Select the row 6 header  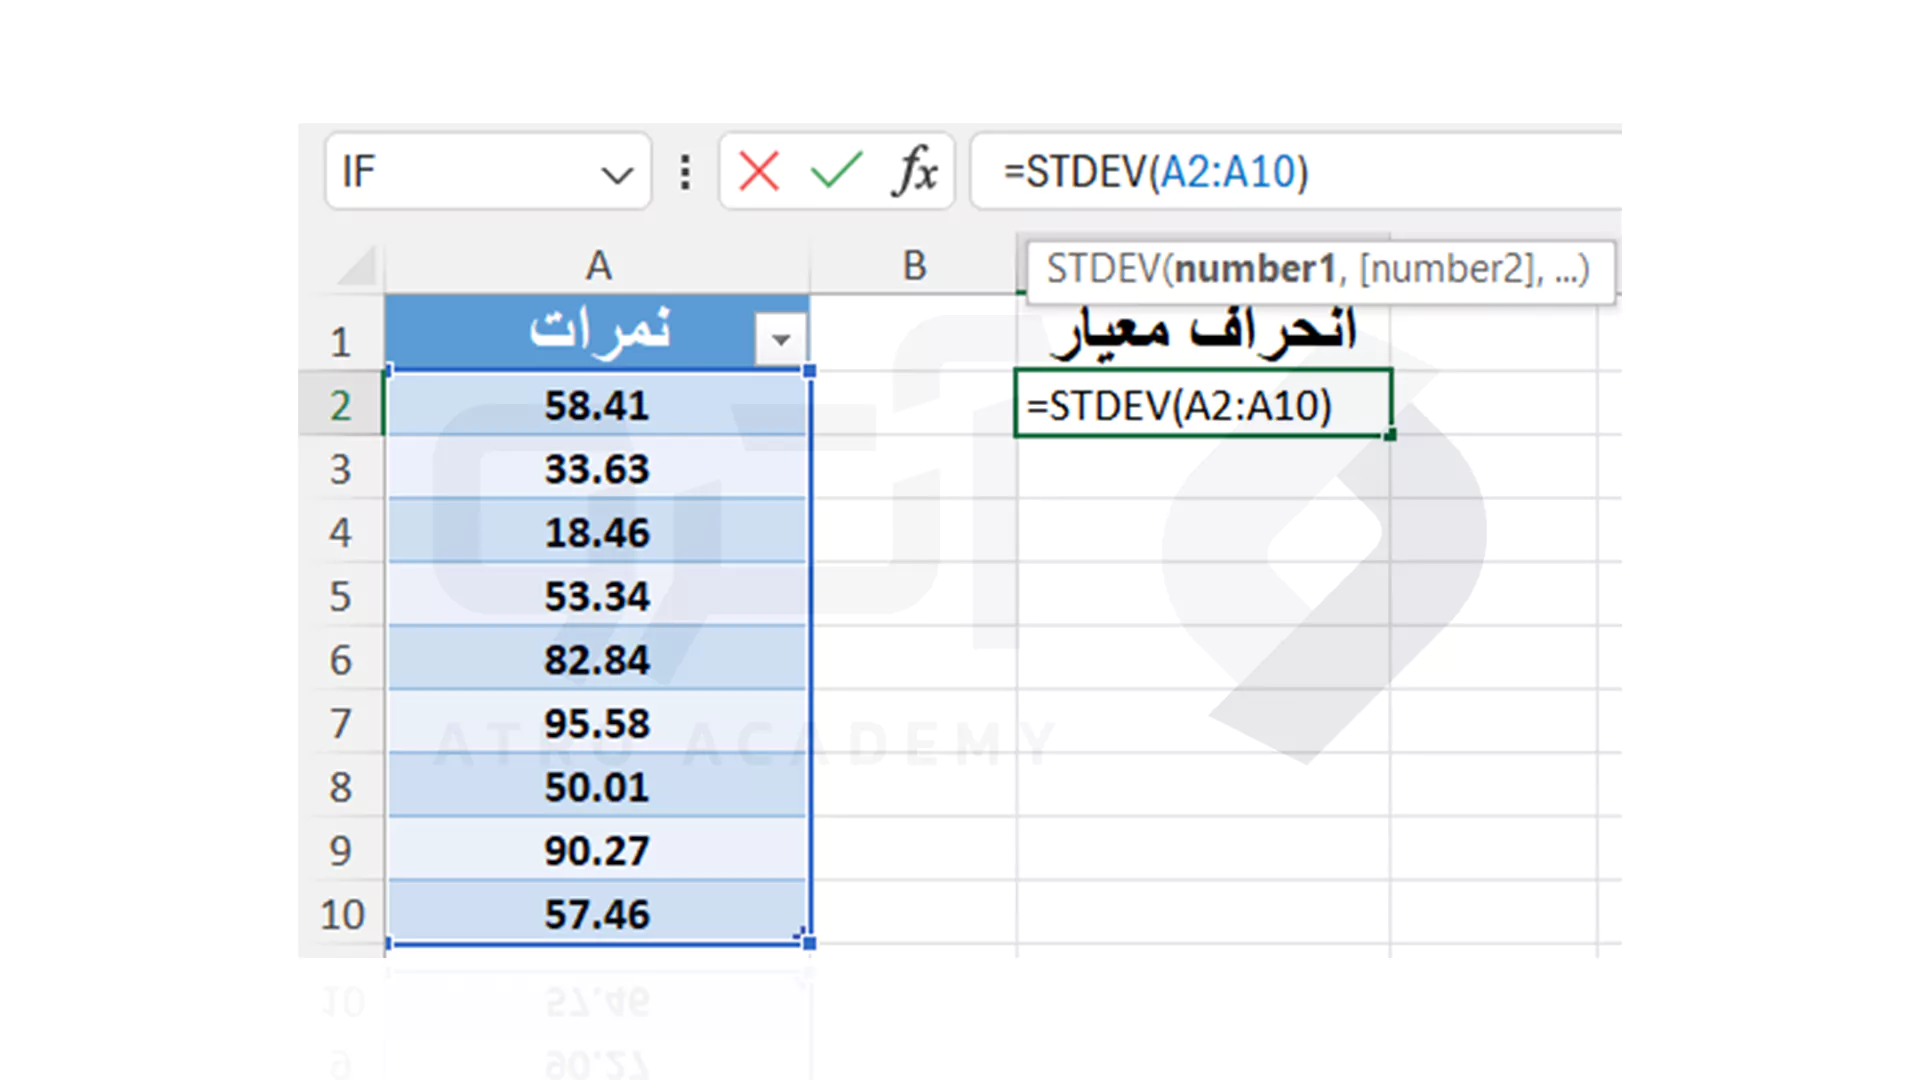click(341, 659)
